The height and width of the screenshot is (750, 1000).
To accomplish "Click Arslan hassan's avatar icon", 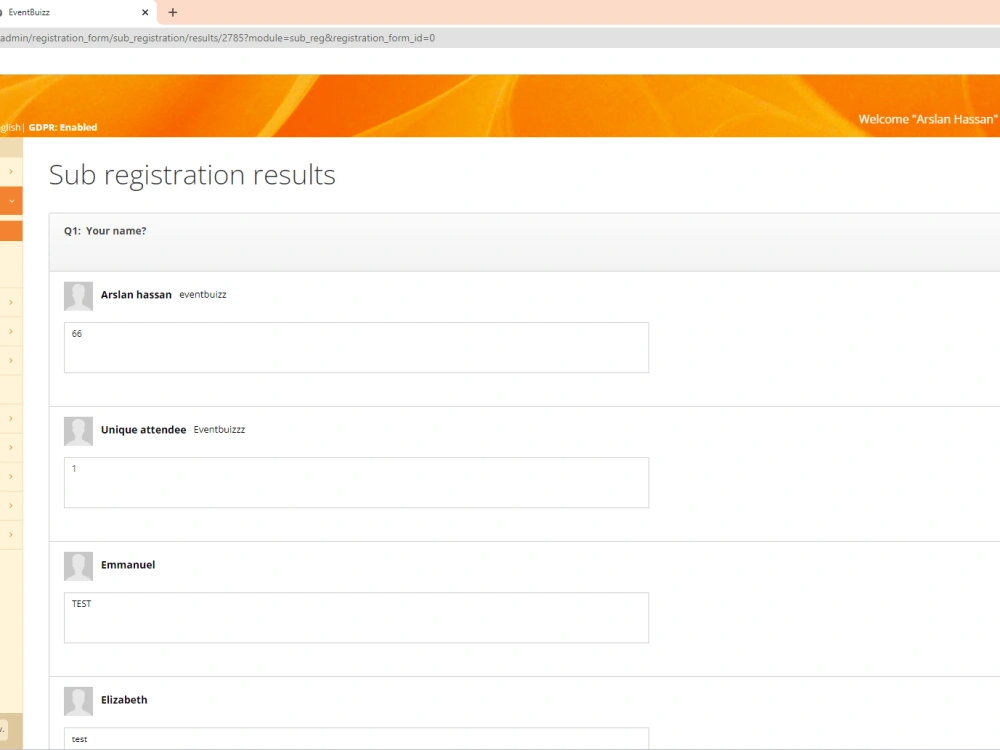I will click(78, 296).
